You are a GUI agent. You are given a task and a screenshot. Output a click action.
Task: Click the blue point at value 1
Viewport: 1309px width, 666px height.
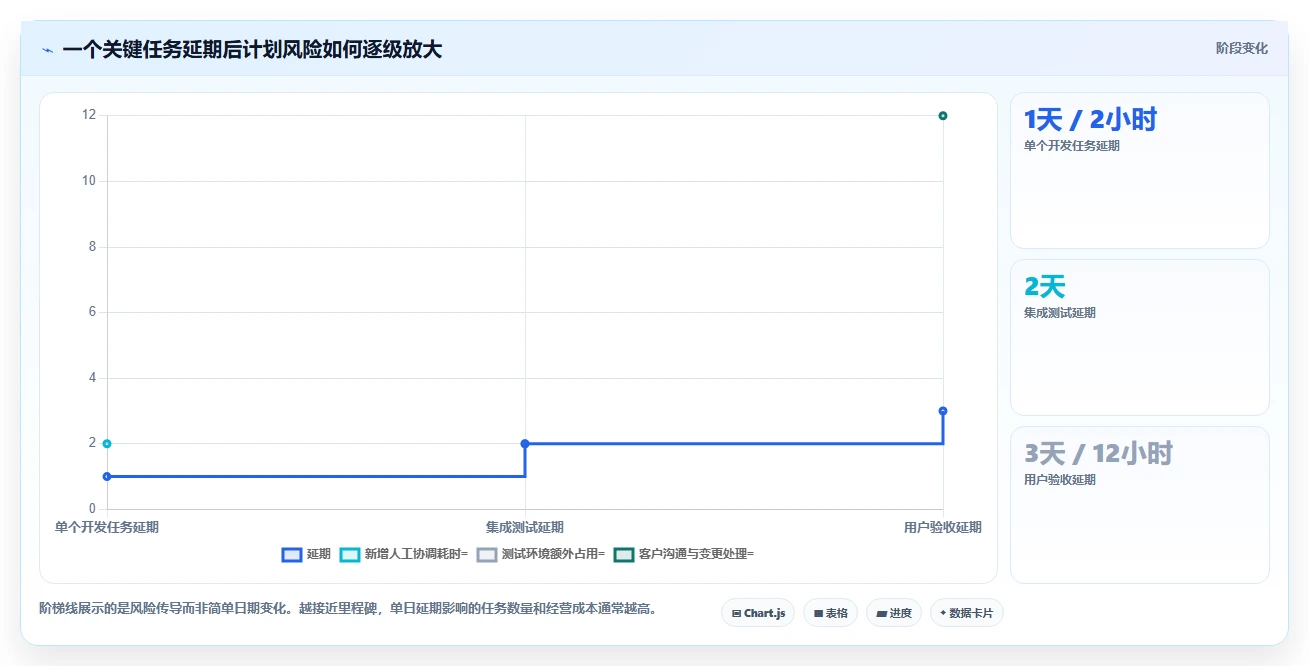(x=107, y=476)
